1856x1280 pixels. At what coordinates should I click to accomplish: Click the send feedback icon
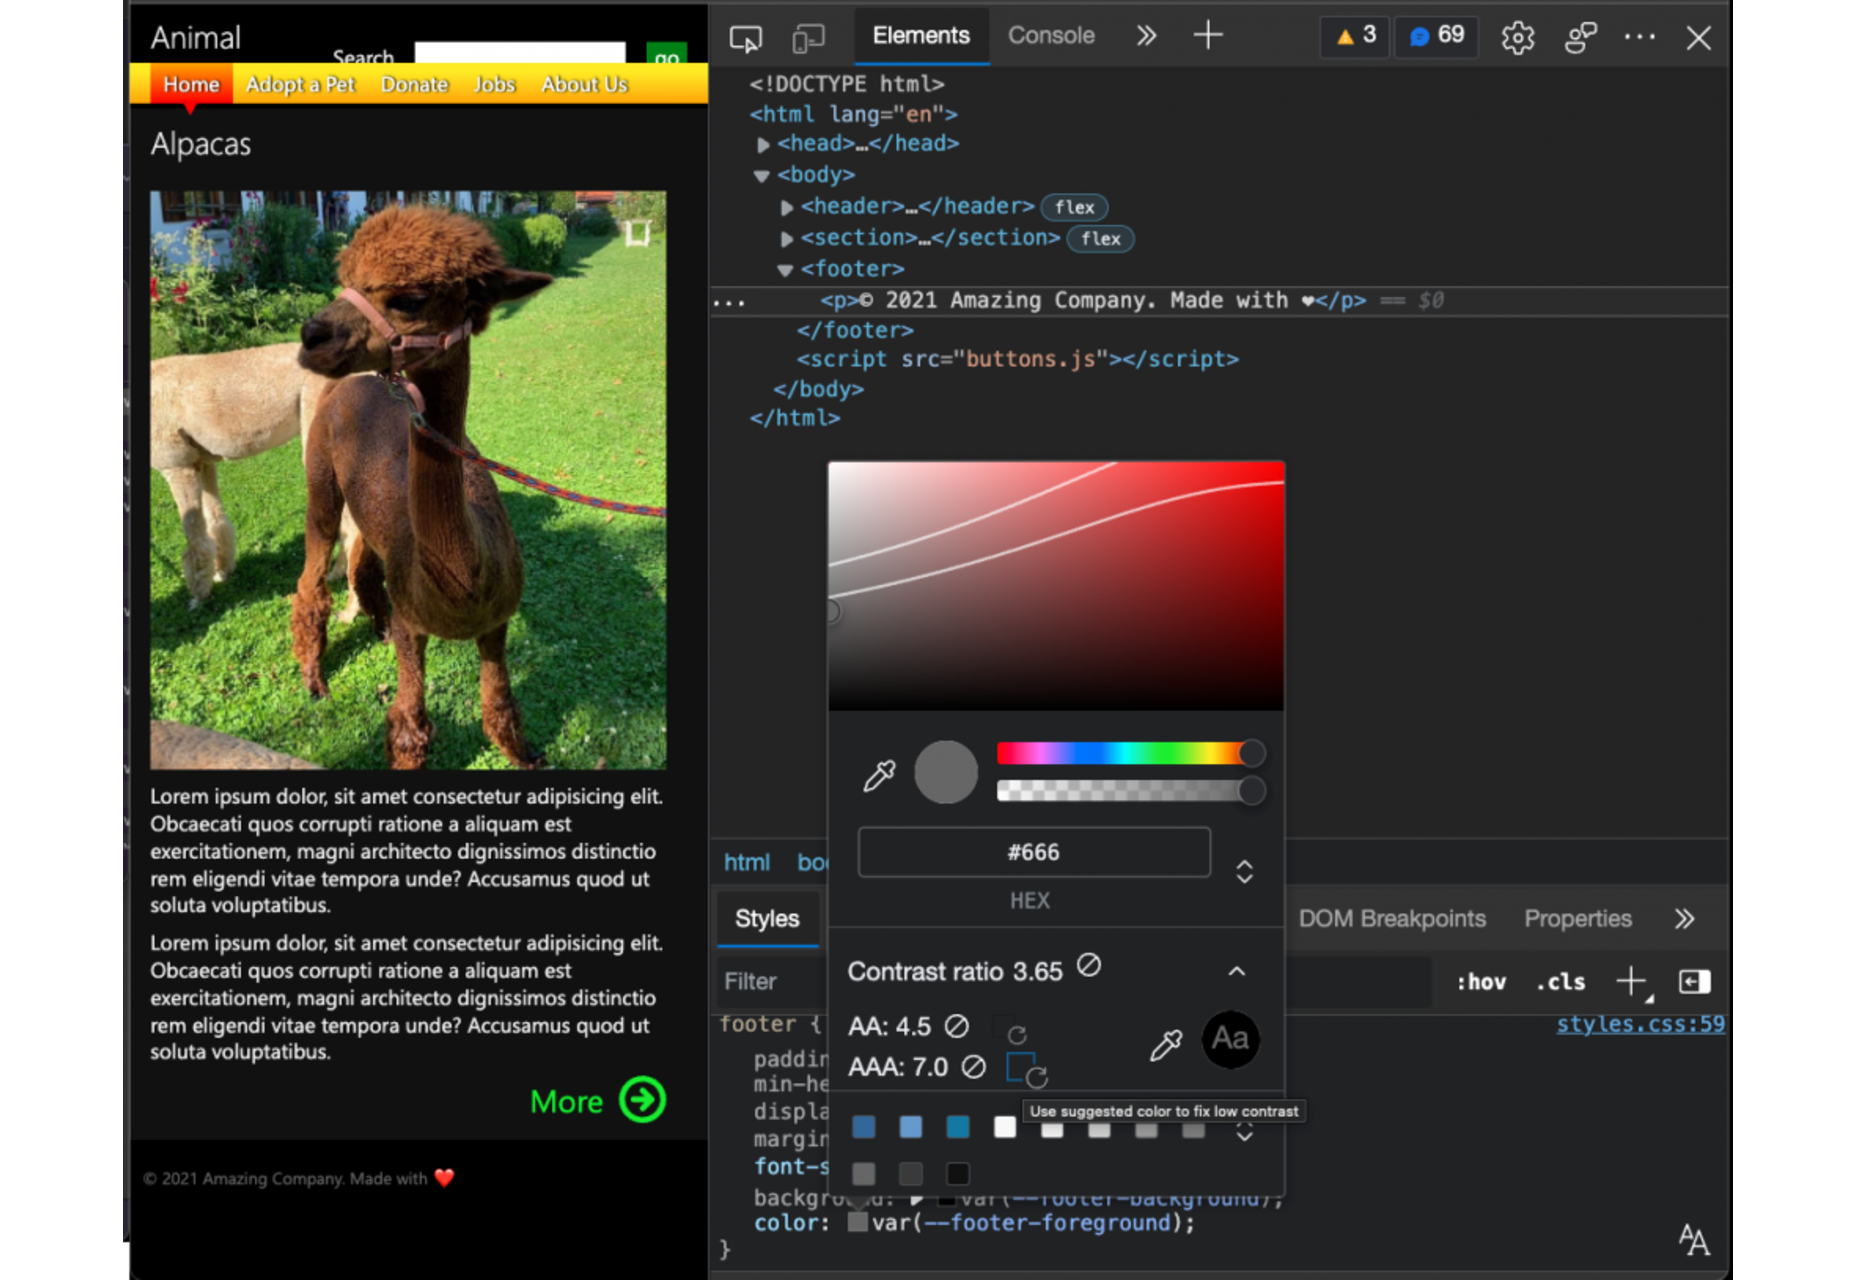click(1581, 38)
